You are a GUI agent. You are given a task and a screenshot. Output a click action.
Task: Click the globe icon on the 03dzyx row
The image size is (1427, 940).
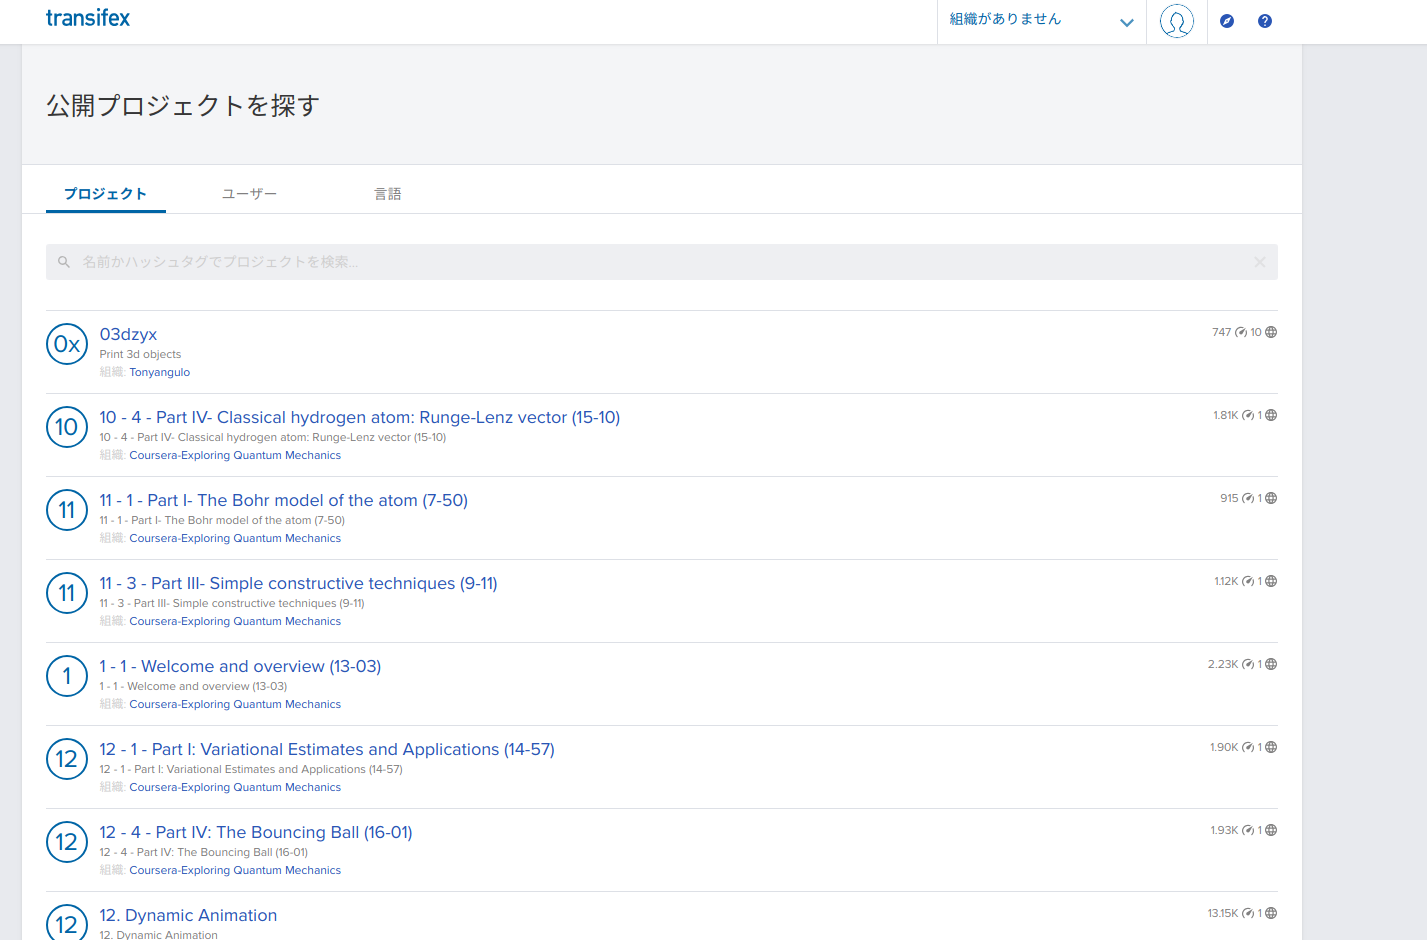[1271, 332]
